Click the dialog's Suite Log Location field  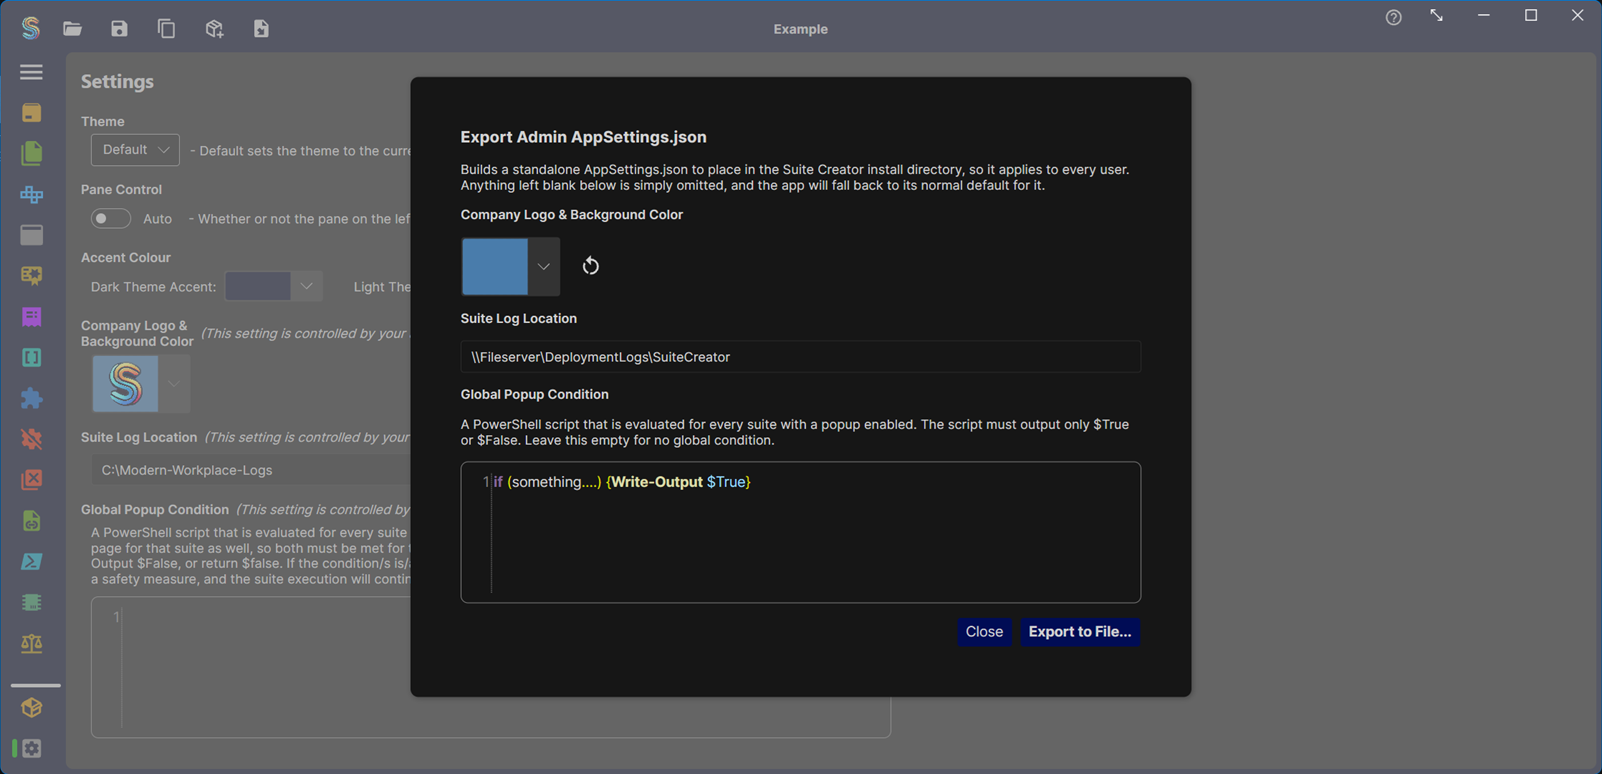800,357
